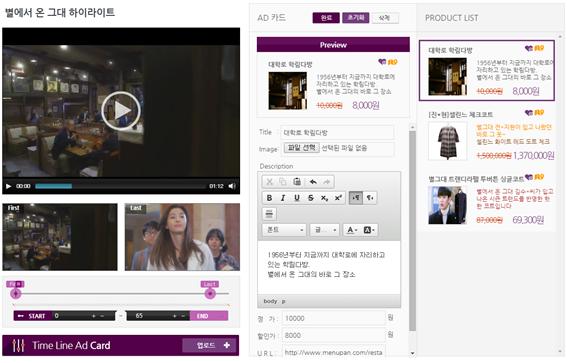
Task: Click the undo arrow in editor toolbar
Action: tap(313, 182)
